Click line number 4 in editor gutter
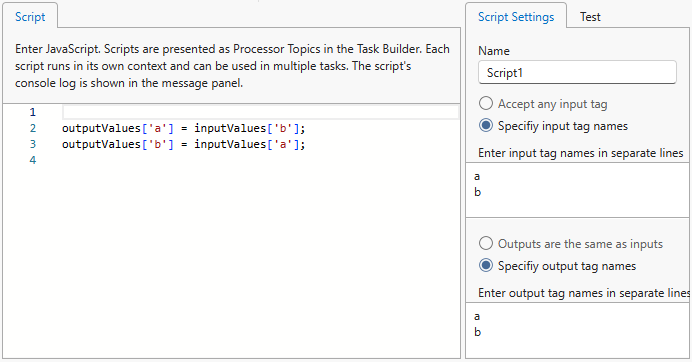Image resolution: width=692 pixels, height=362 pixels. pyautogui.click(x=33, y=160)
